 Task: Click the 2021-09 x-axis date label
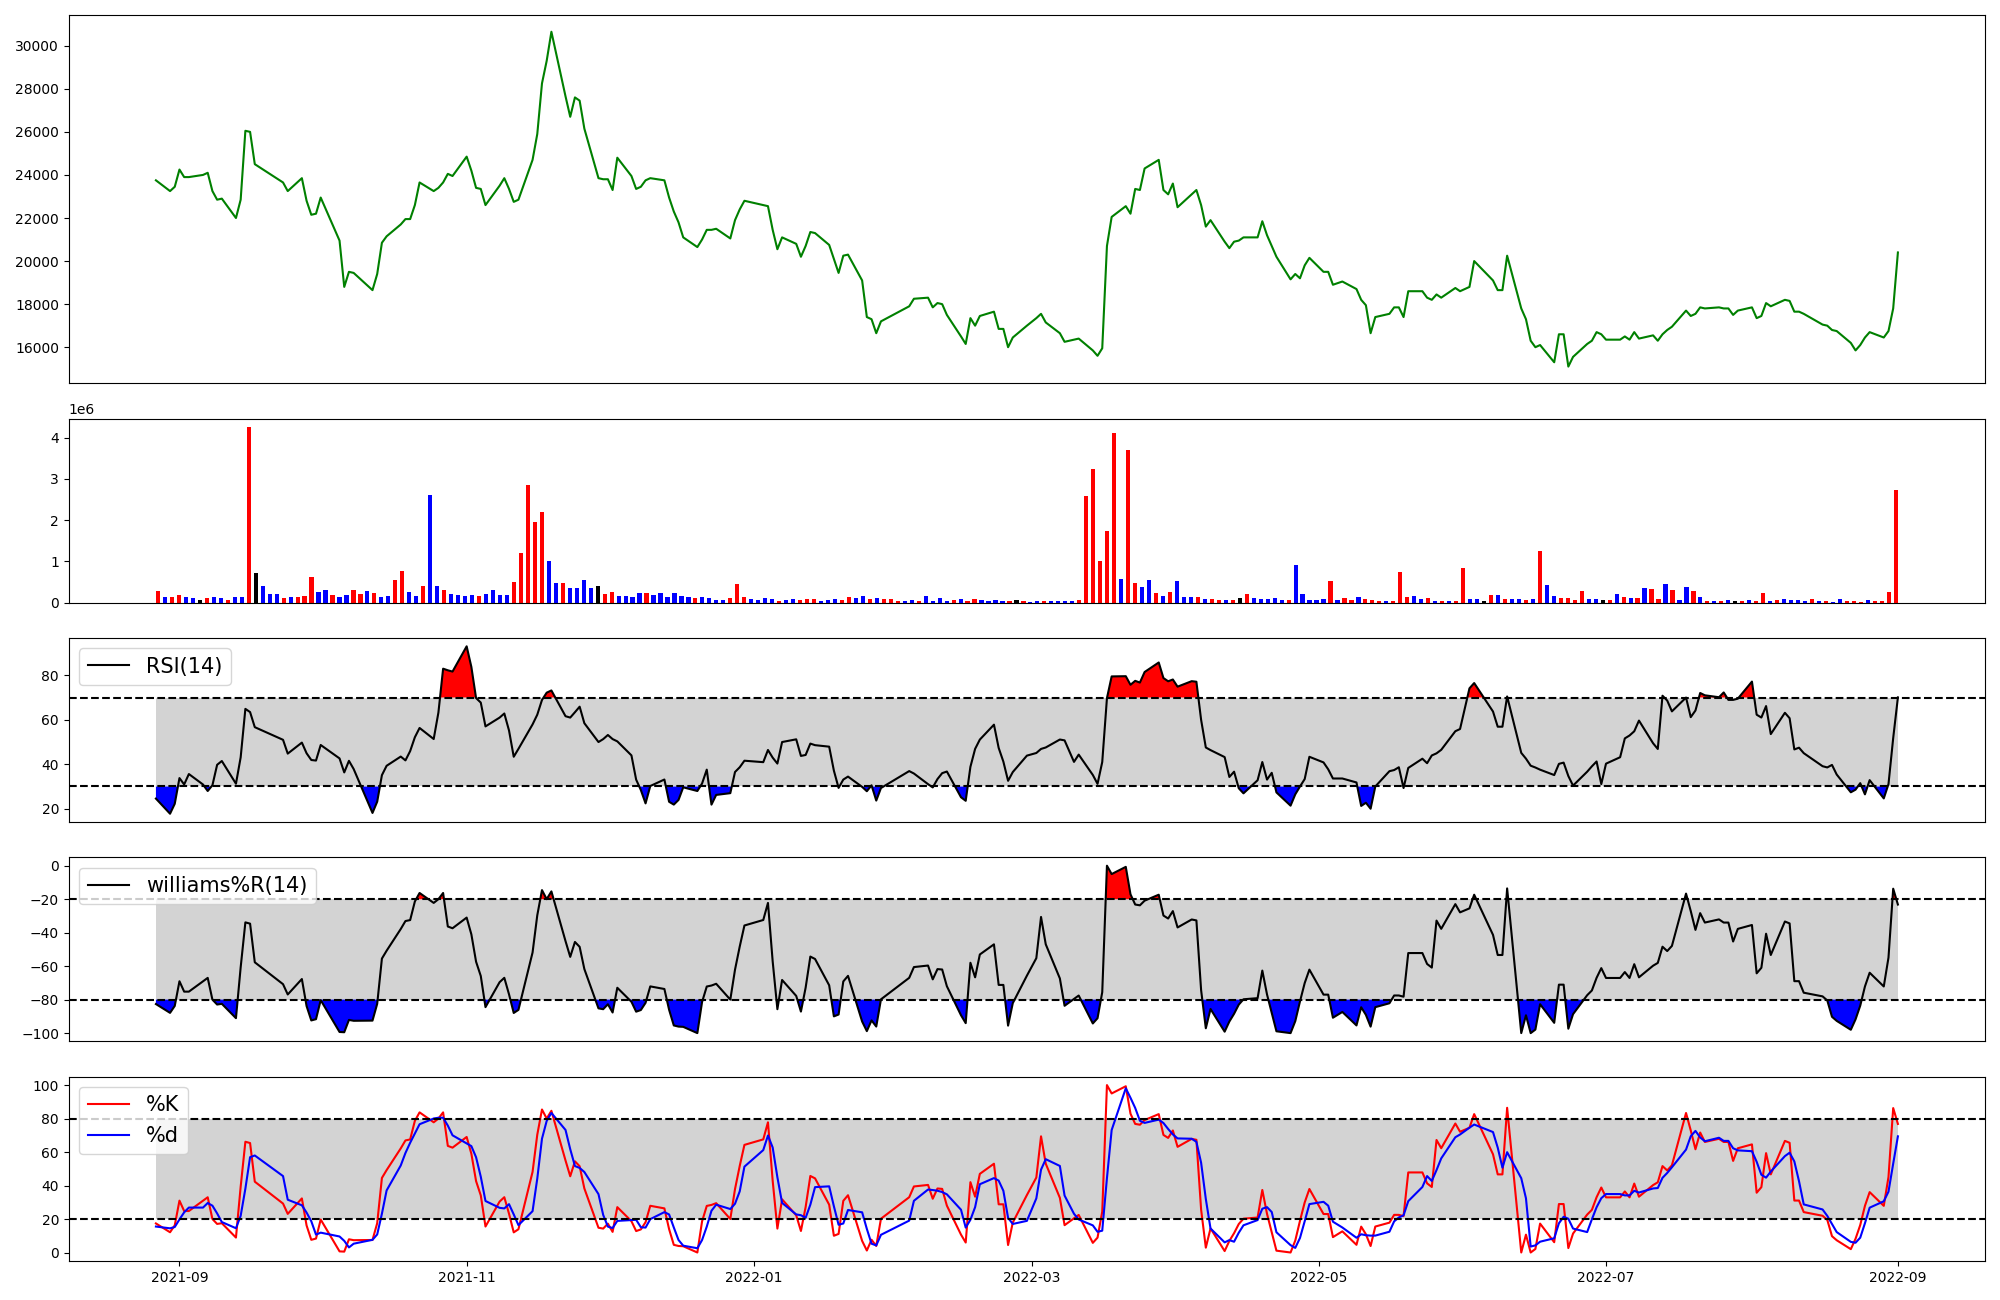180,1277
